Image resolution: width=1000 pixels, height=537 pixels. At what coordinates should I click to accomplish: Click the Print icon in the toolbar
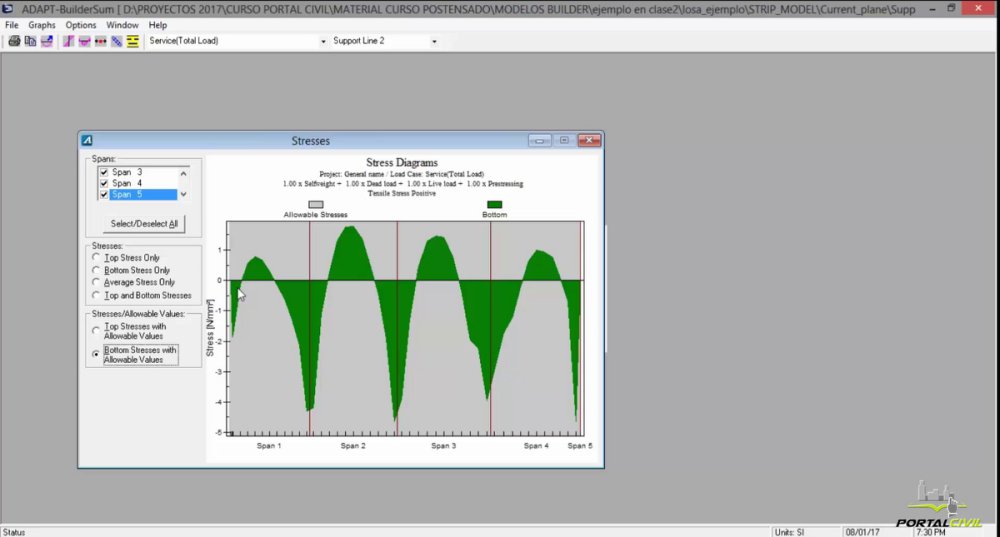point(14,41)
